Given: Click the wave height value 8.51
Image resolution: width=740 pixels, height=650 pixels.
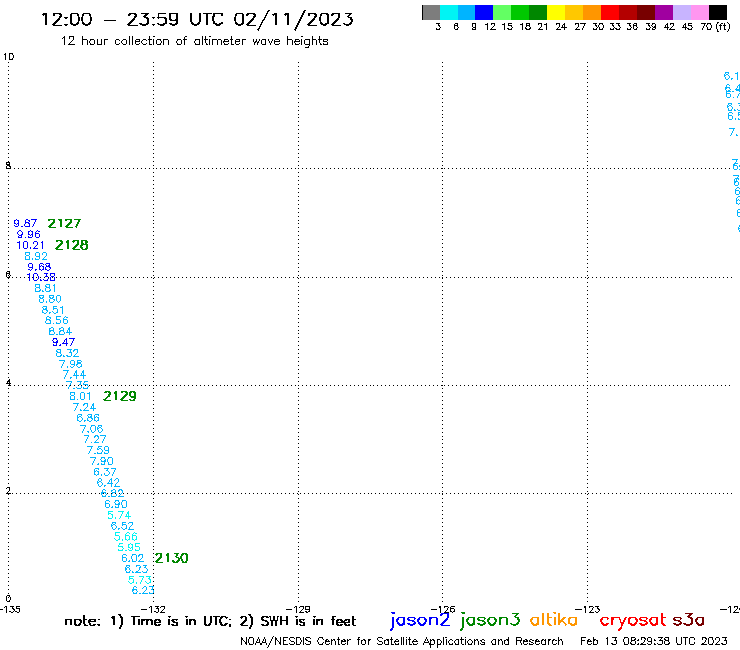Looking at the screenshot, I should pyautogui.click(x=53, y=310).
